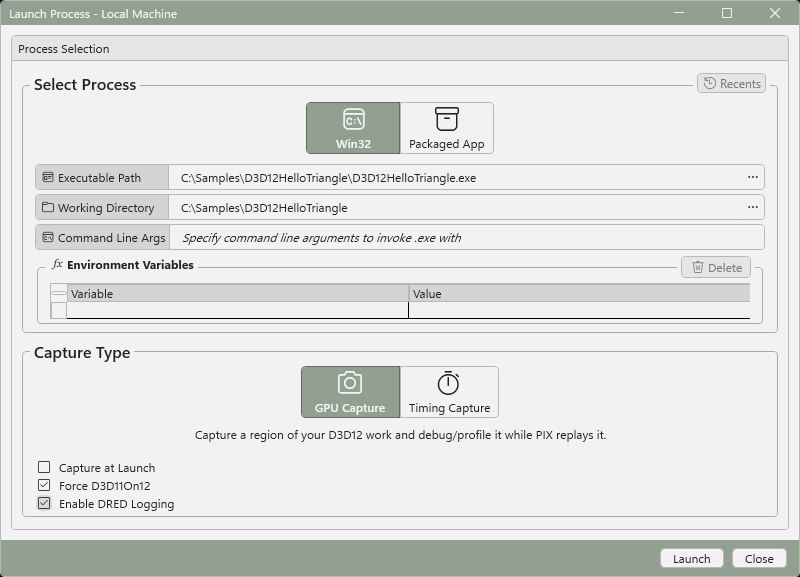Switch to Packaged App process type

[446, 128]
